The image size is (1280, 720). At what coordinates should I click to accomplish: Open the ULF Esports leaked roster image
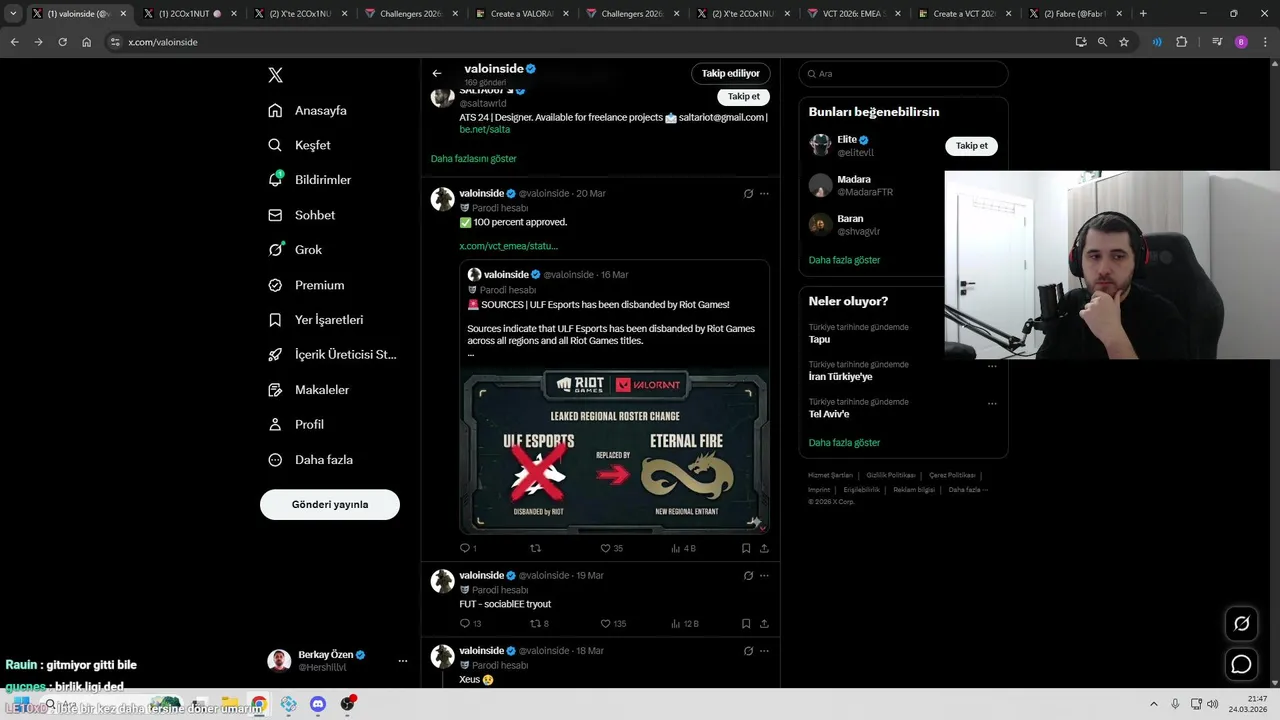pos(614,451)
